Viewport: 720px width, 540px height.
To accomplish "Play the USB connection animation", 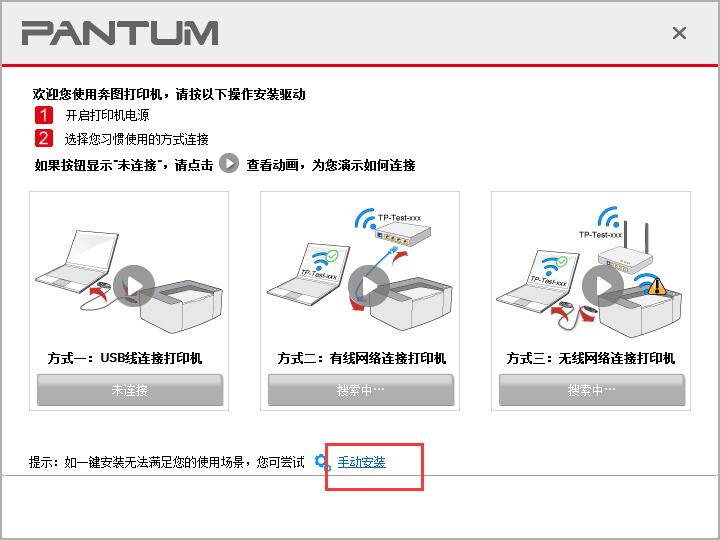I will [134, 286].
